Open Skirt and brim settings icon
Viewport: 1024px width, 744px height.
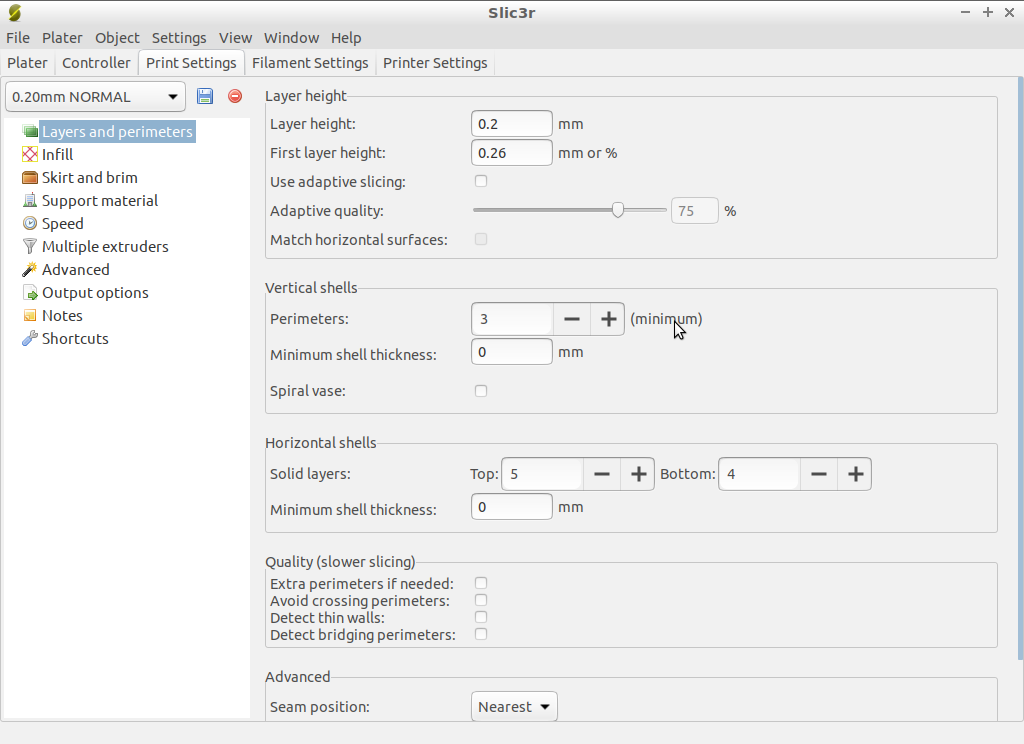(30, 178)
